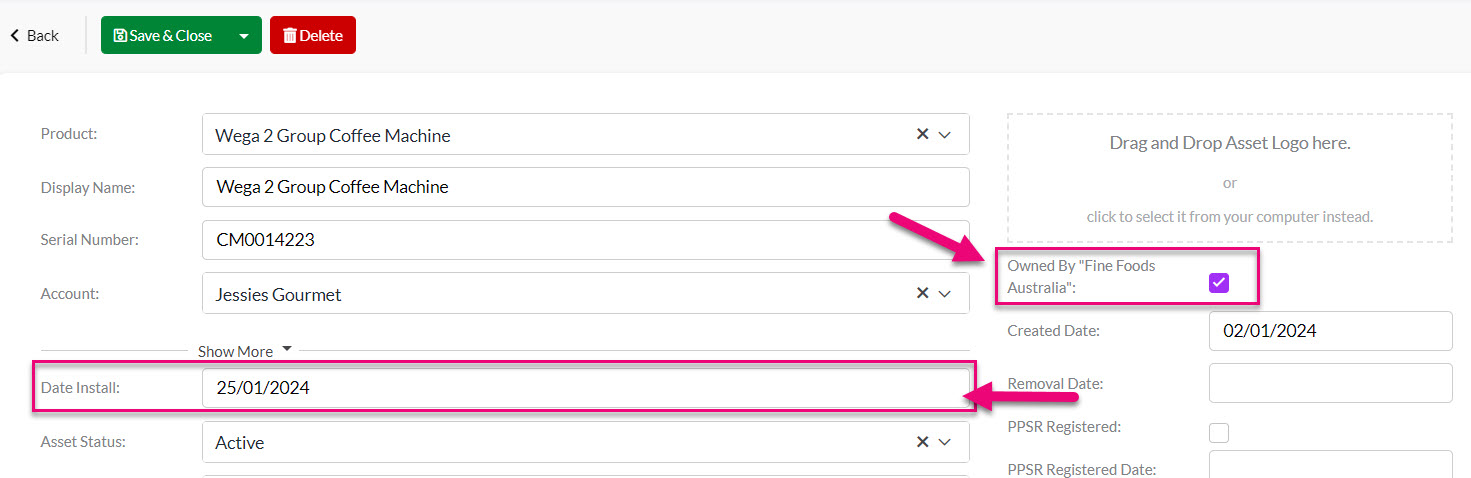
Task: Expand the Asset Status dropdown chevron
Action: [945, 441]
